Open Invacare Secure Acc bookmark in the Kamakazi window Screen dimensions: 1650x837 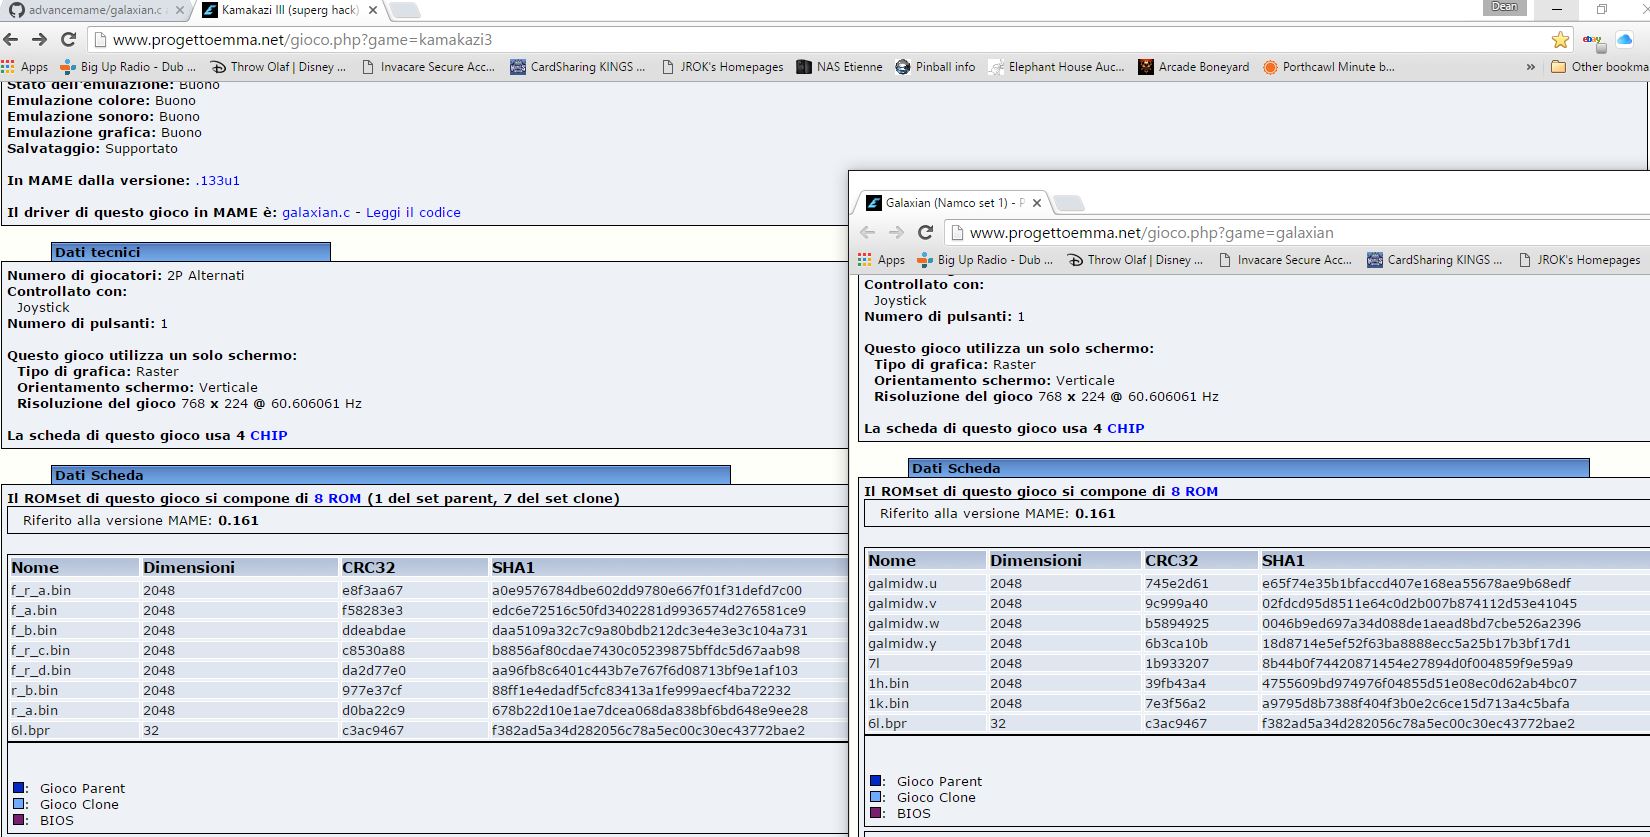pyautogui.click(x=428, y=67)
